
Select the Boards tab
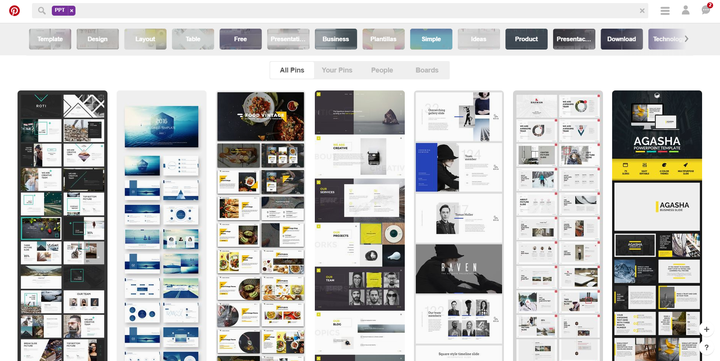pos(427,70)
